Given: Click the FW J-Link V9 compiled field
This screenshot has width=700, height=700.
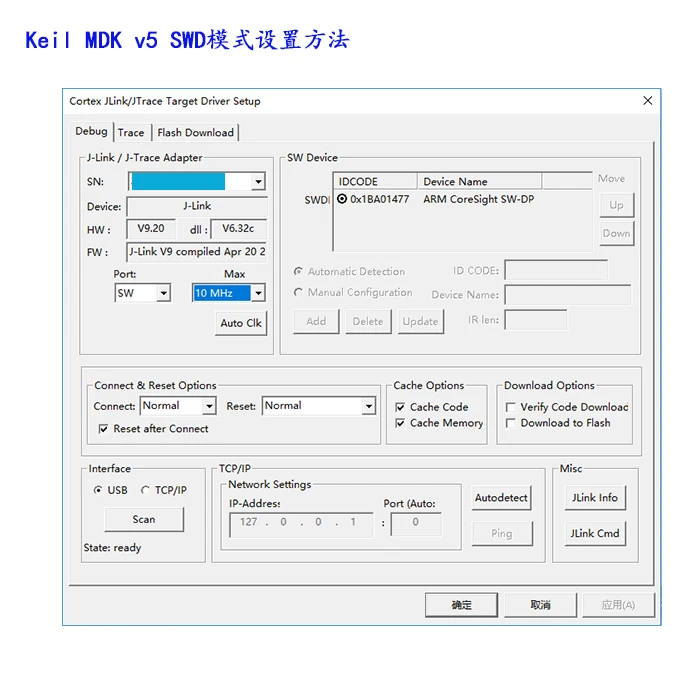Looking at the screenshot, I should click(x=197, y=252).
